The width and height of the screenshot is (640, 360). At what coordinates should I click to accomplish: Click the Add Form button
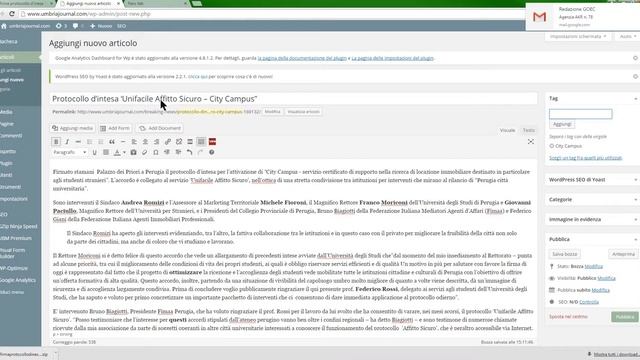115,128
